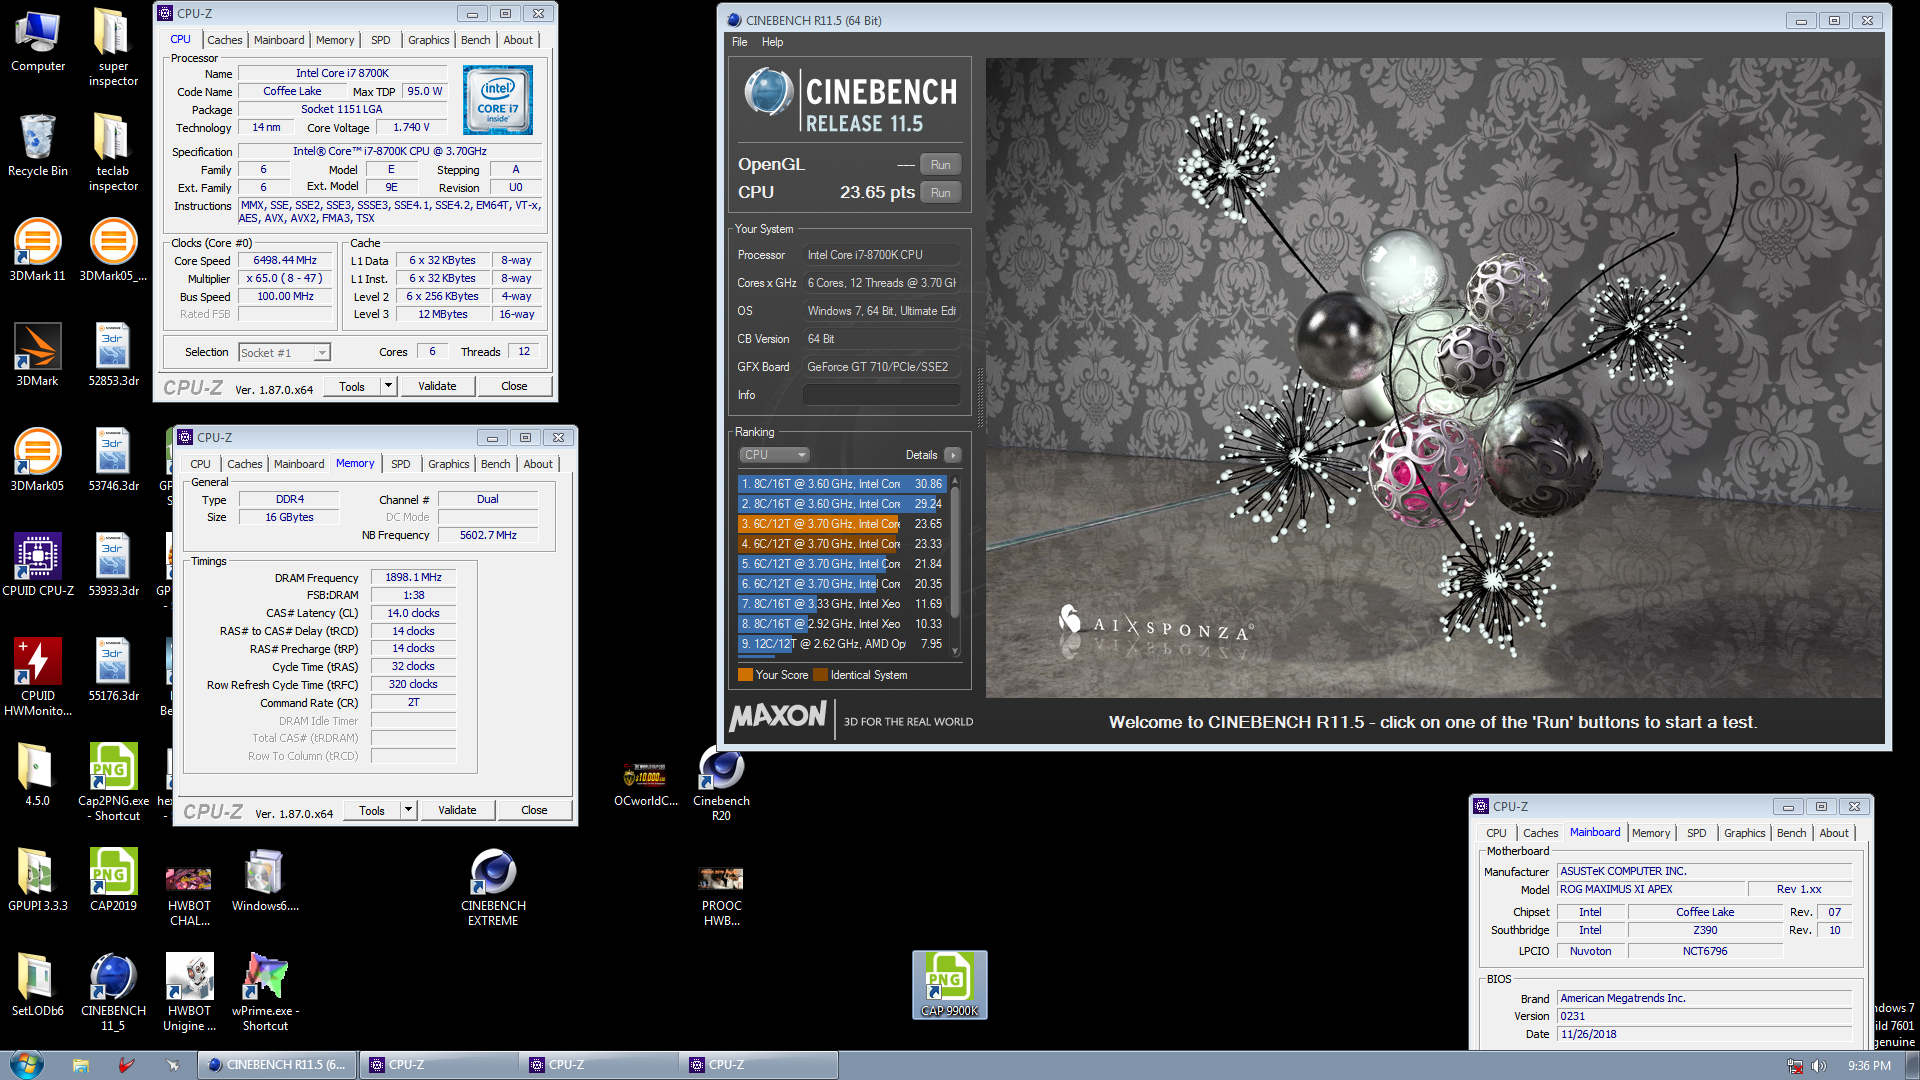Open the Windows Start menu

27,1065
